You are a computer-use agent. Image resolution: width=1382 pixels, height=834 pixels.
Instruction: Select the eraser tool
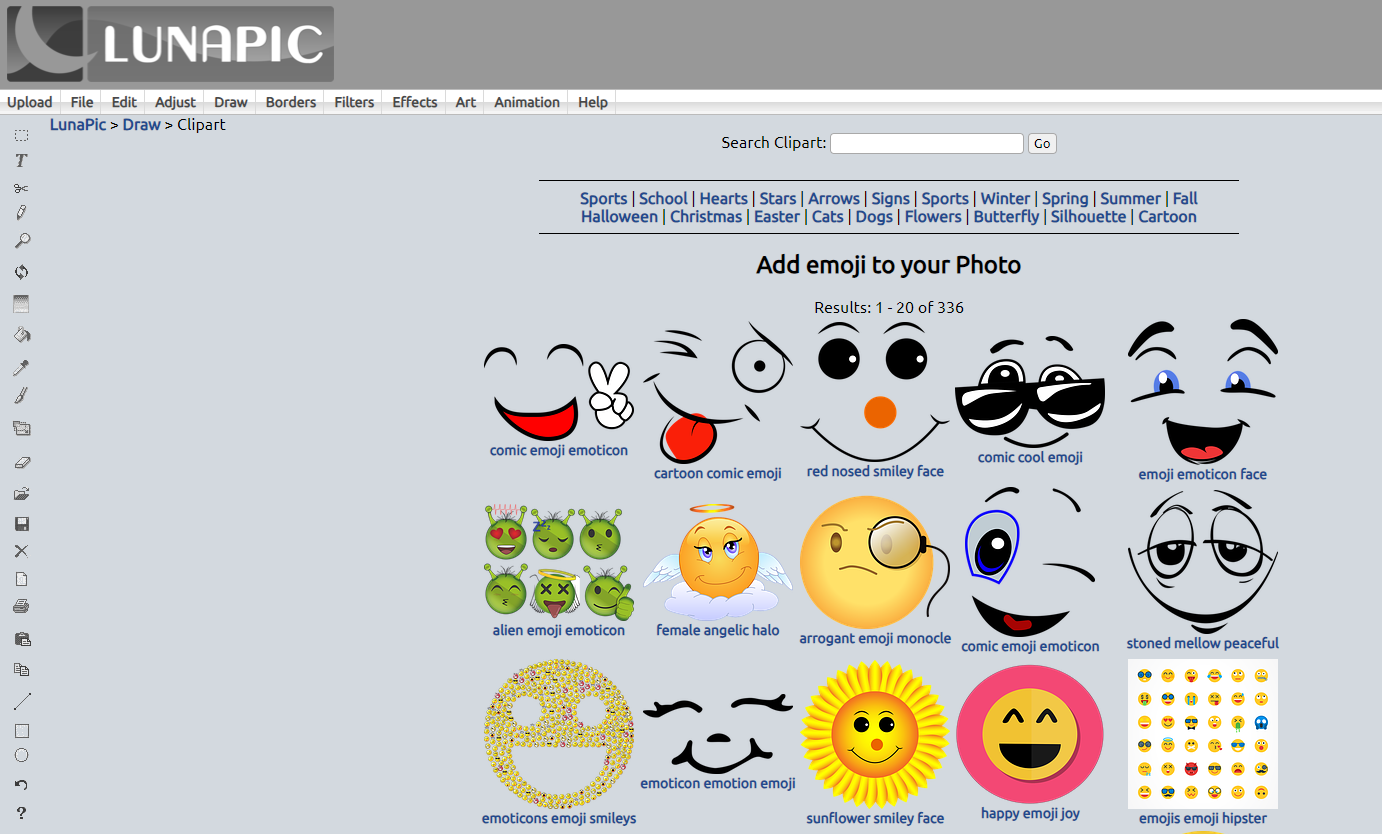click(x=21, y=462)
